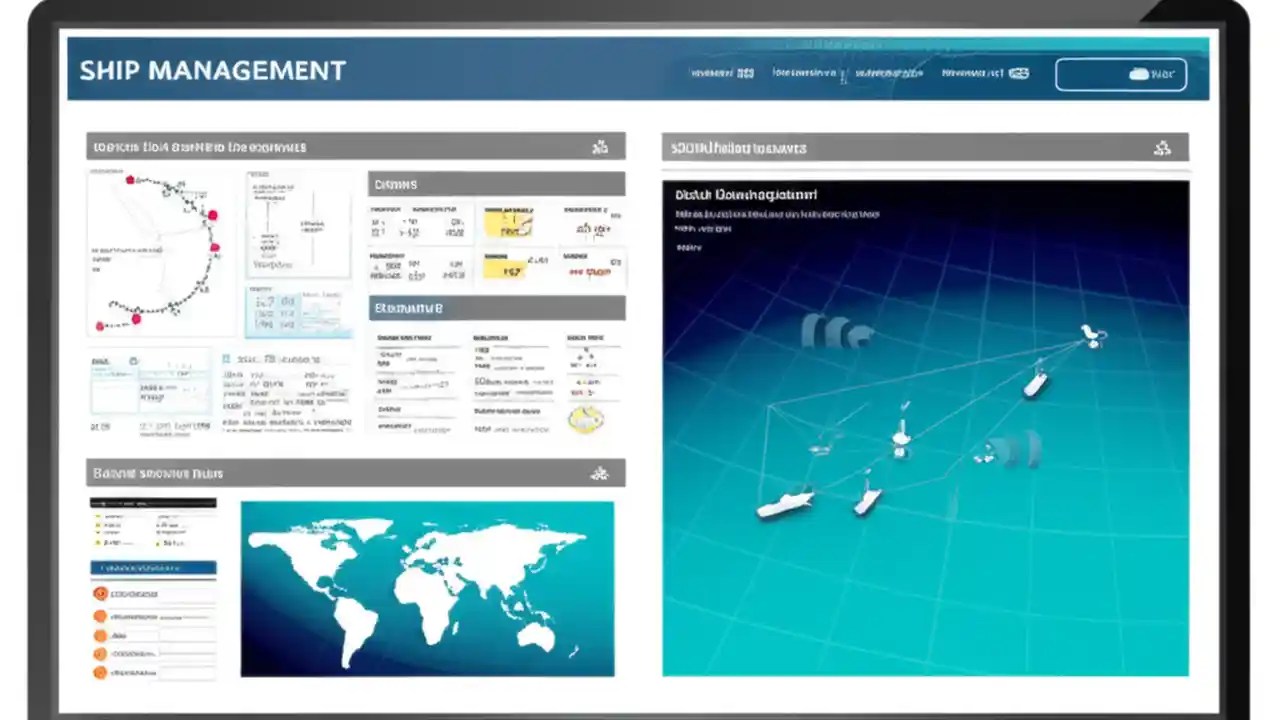Click the blue header bar above the alerts list
This screenshot has height=720, width=1280.
pos(152,567)
